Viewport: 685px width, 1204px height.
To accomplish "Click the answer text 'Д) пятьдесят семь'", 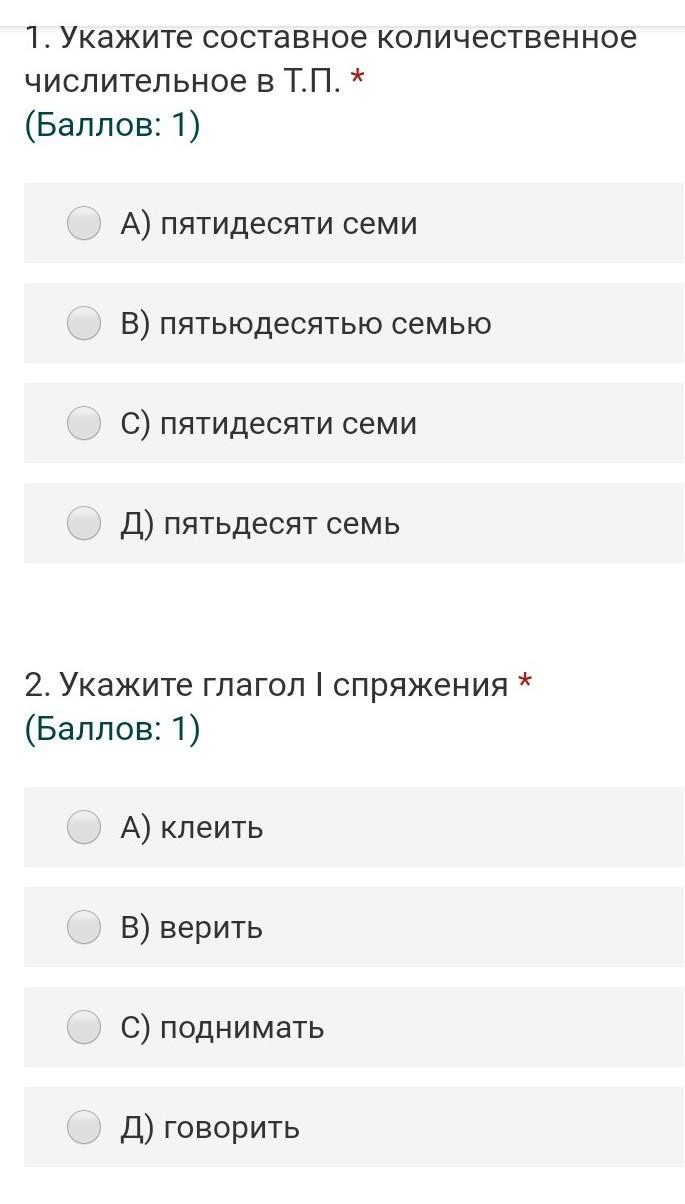I will point(260,524).
